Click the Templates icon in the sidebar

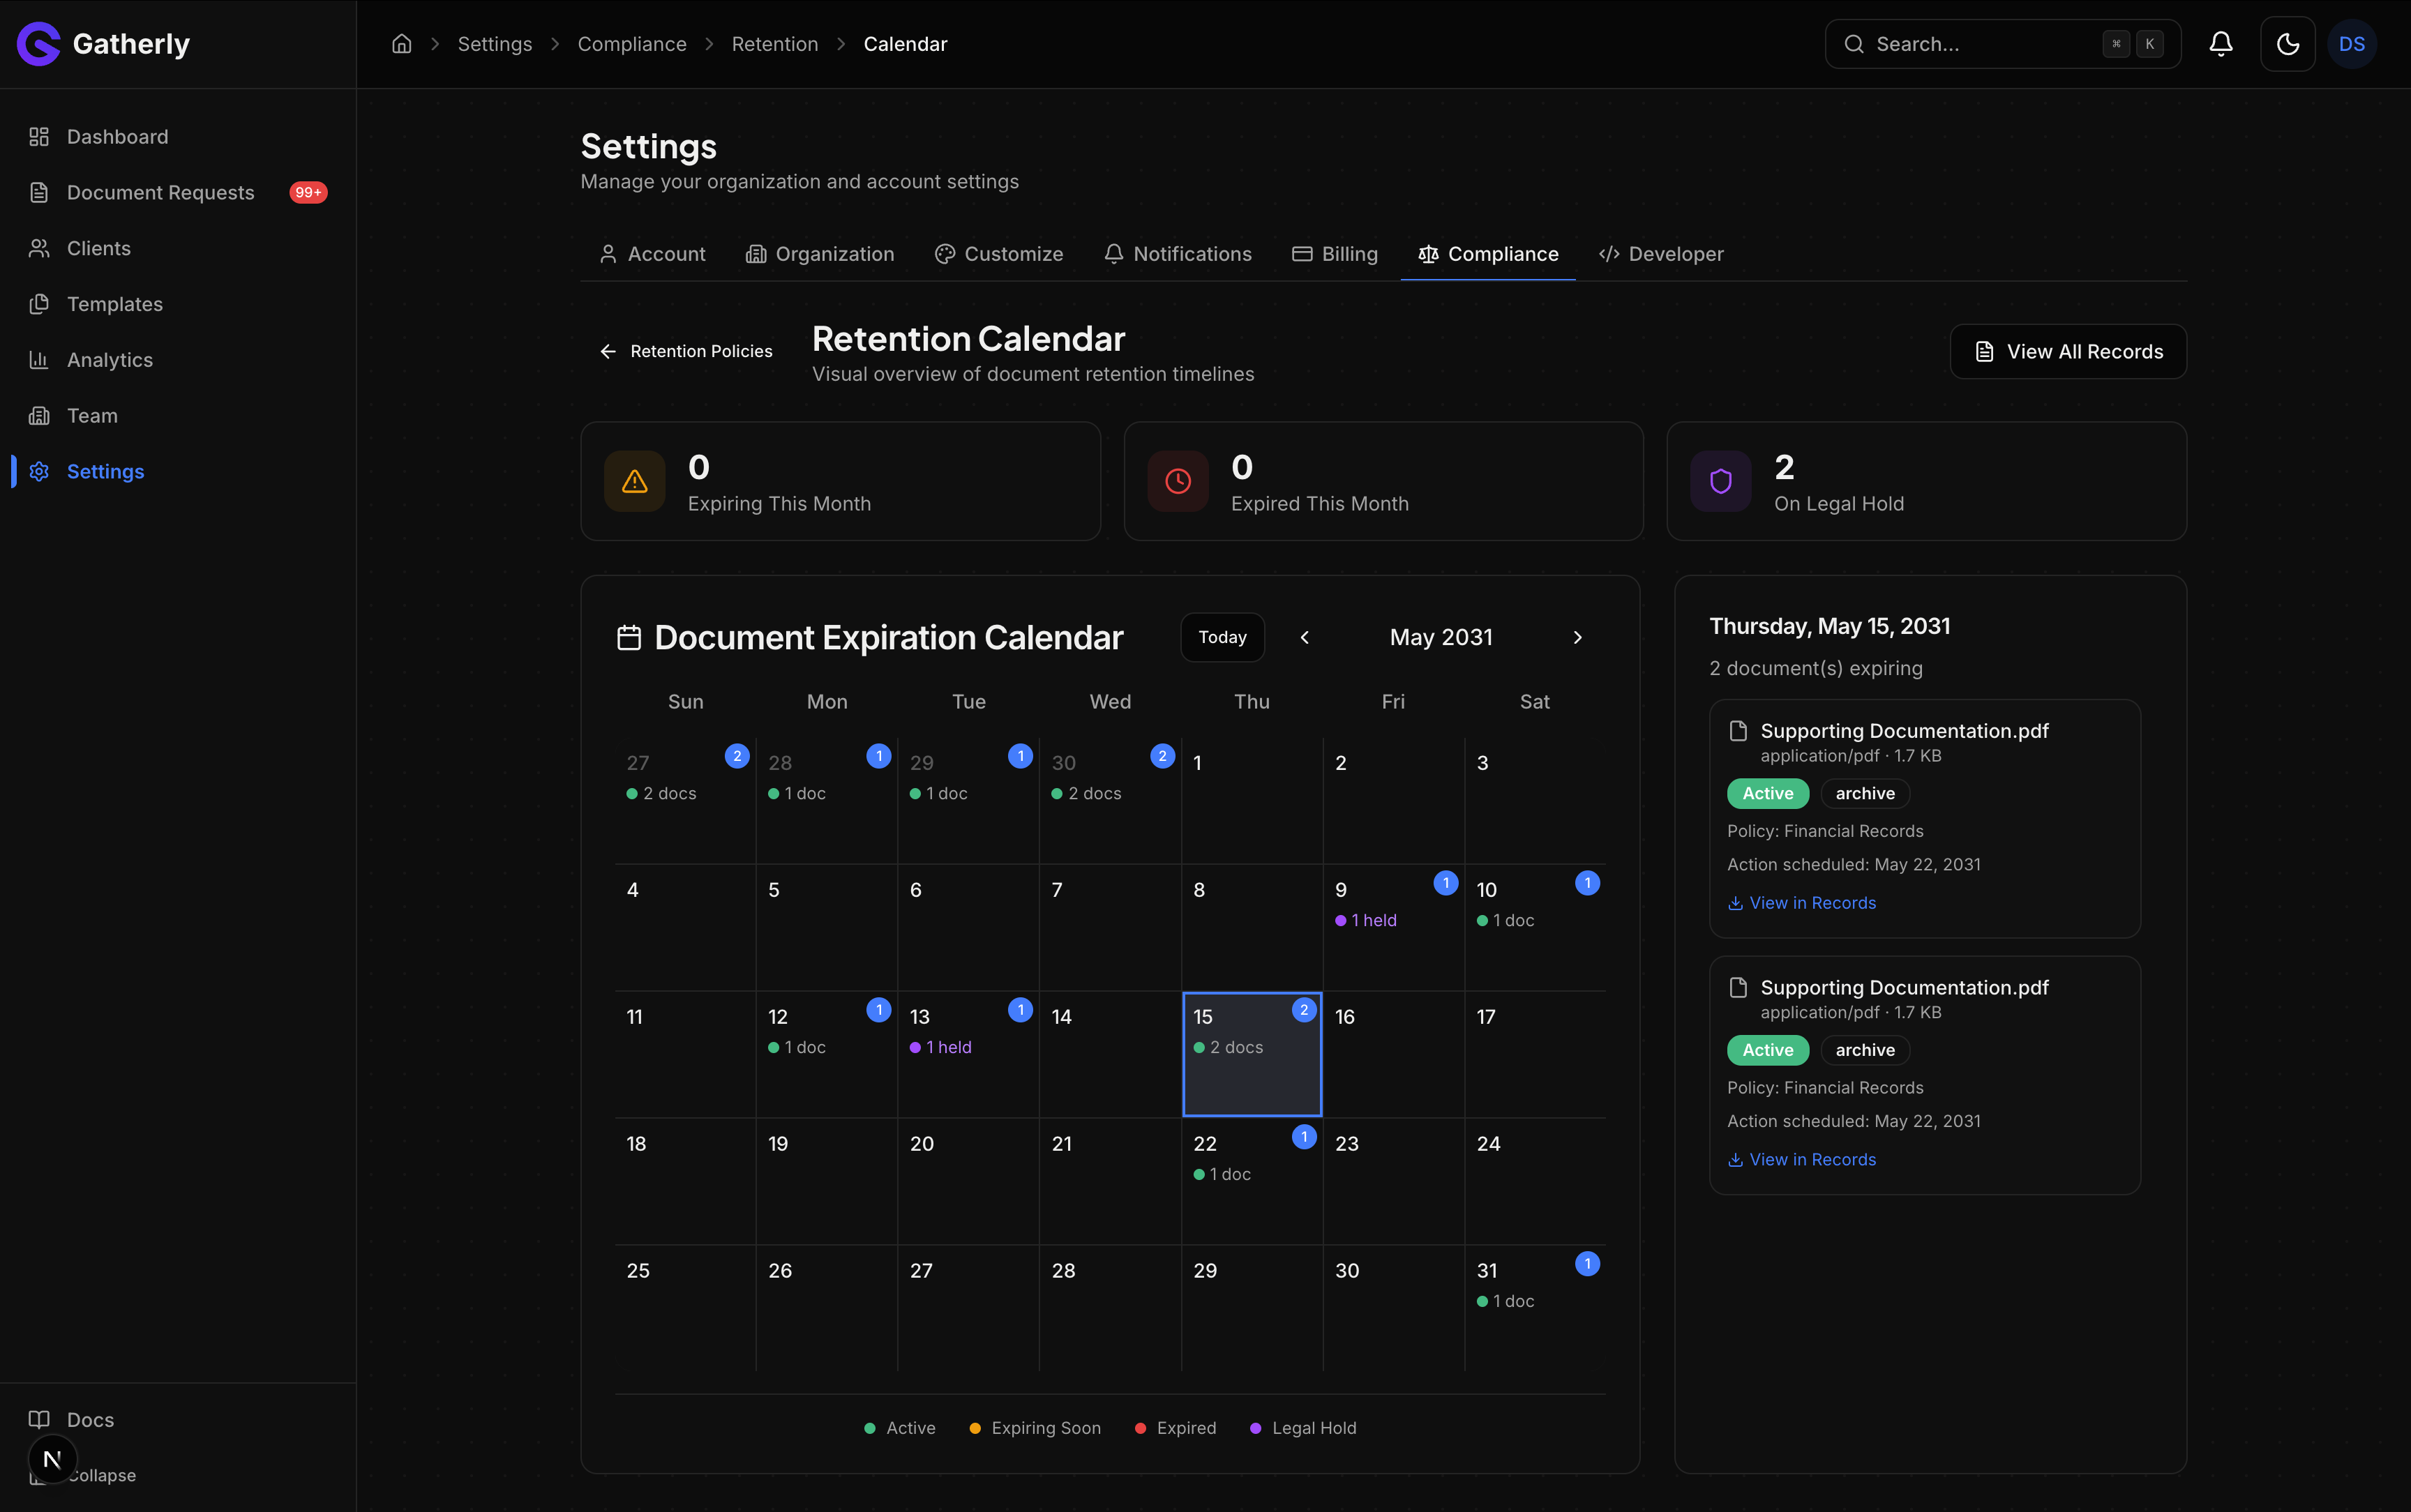pyautogui.click(x=39, y=303)
